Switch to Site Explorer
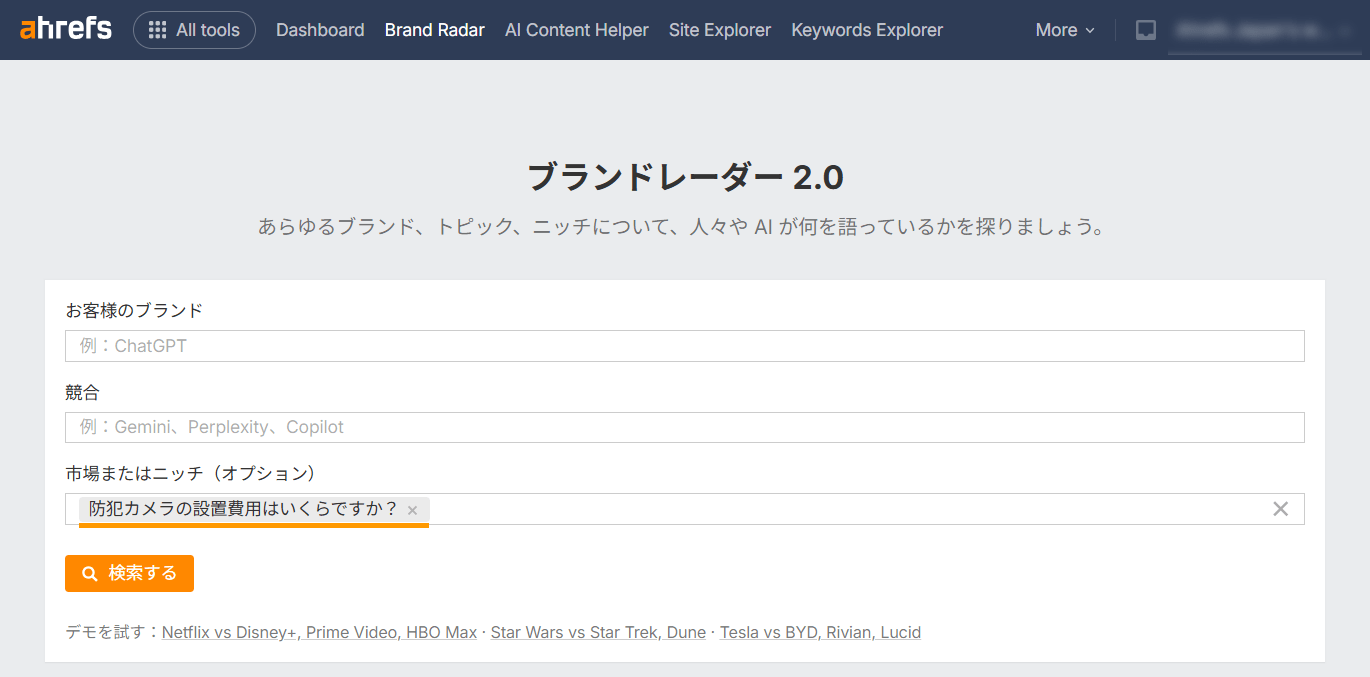 pyautogui.click(x=719, y=30)
